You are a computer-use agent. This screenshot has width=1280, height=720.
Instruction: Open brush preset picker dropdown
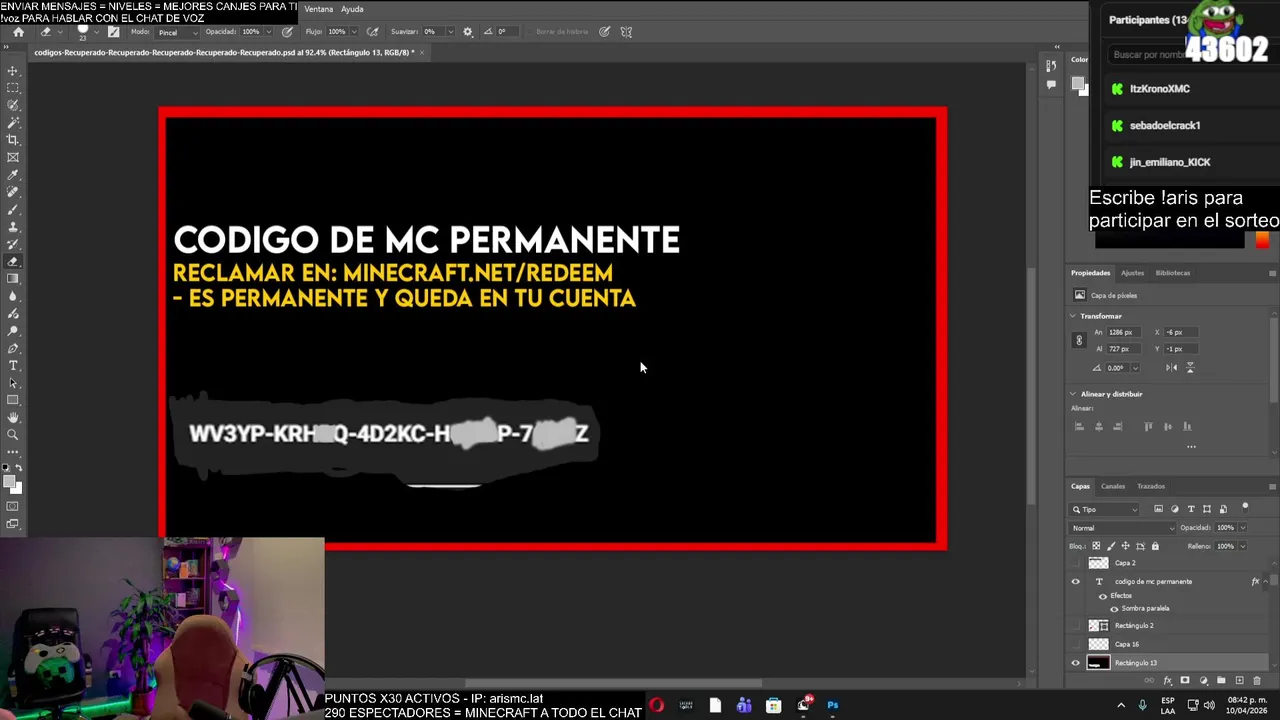point(96,30)
